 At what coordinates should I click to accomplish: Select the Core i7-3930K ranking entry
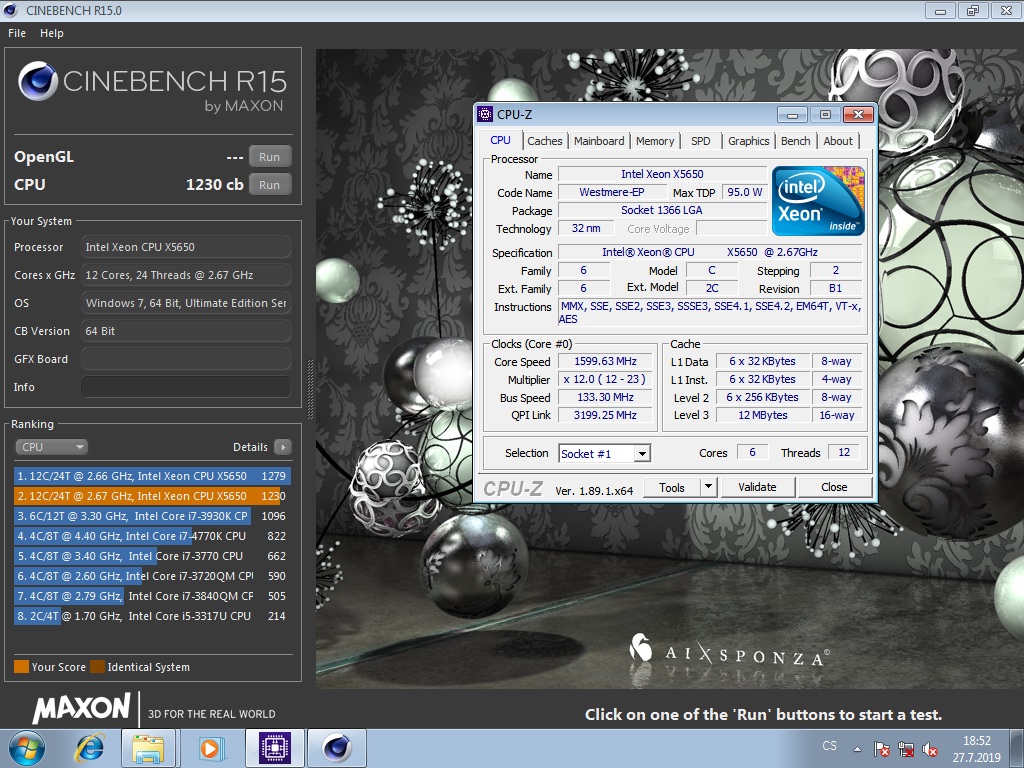[x=152, y=516]
